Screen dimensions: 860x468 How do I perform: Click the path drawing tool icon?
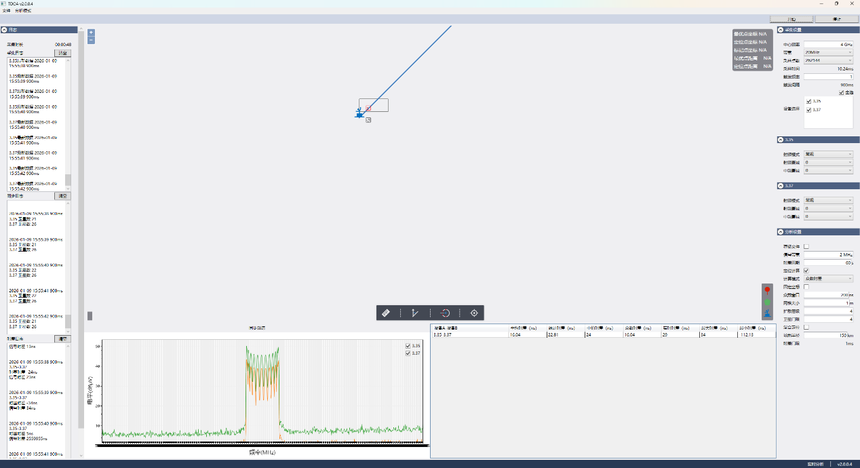pos(415,313)
